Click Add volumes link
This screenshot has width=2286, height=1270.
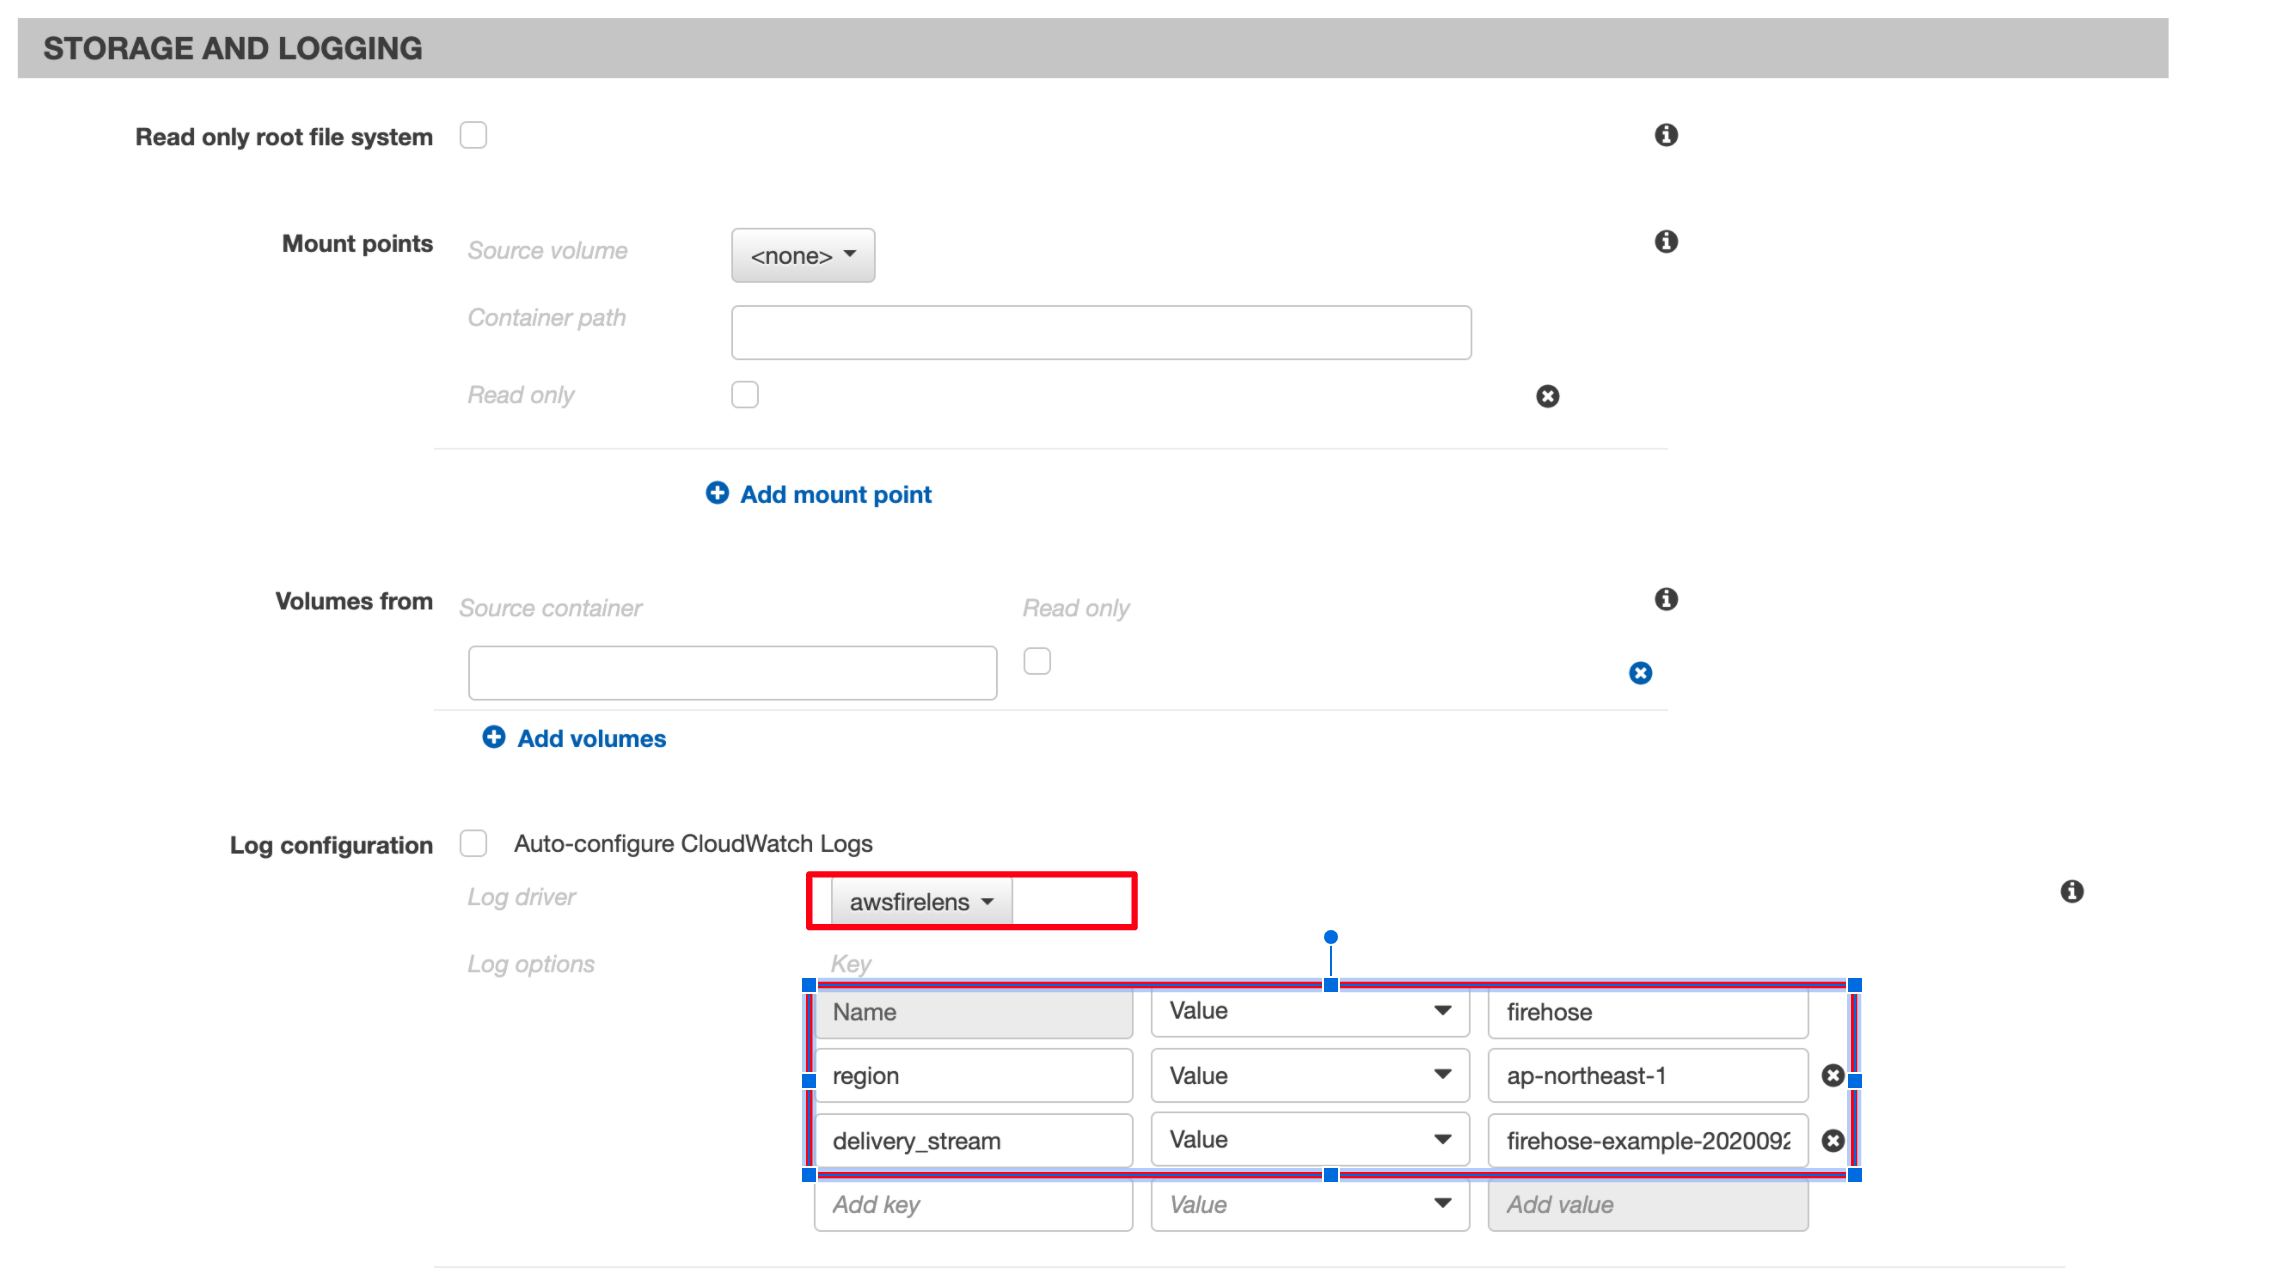(590, 739)
